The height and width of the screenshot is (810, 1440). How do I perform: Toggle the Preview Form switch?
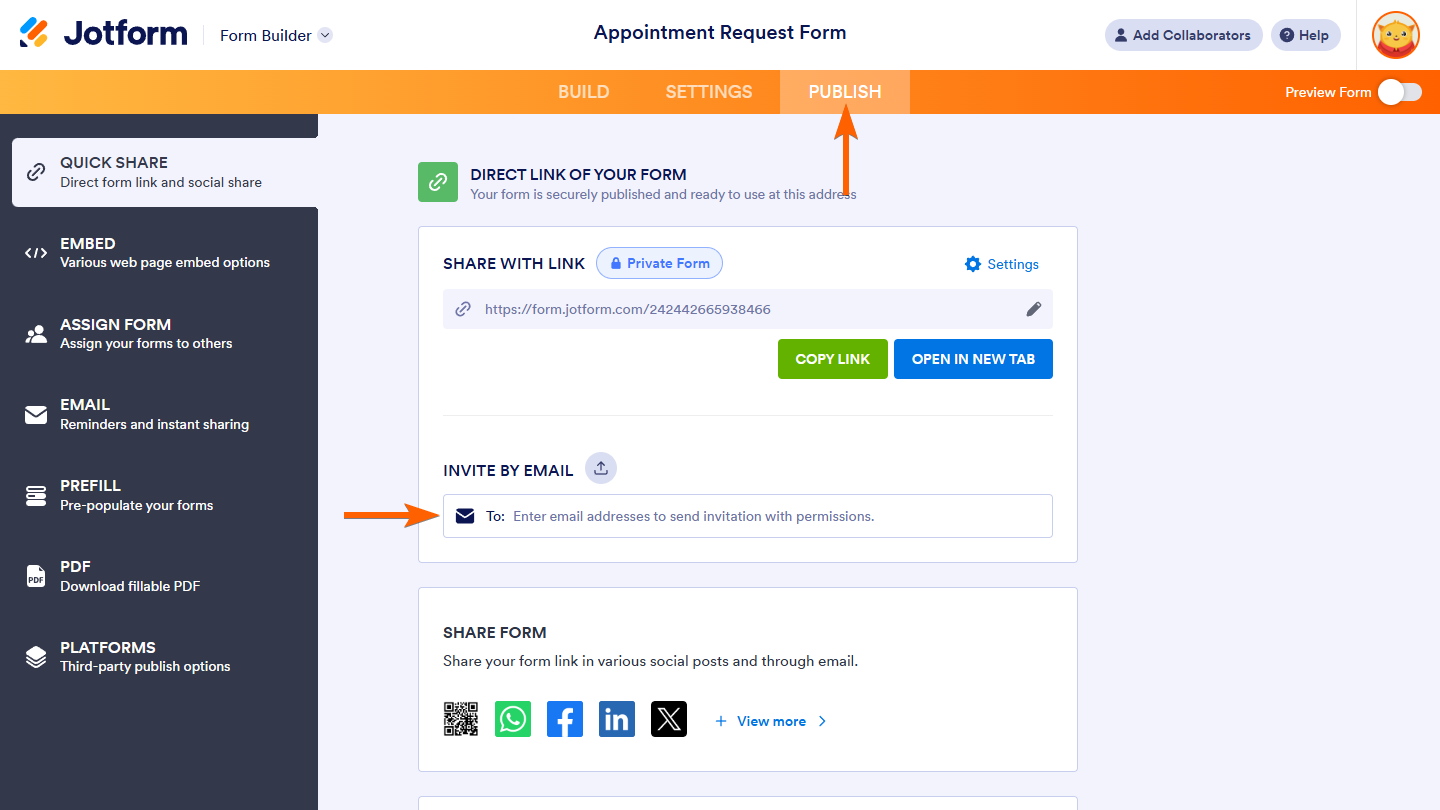click(x=1399, y=92)
